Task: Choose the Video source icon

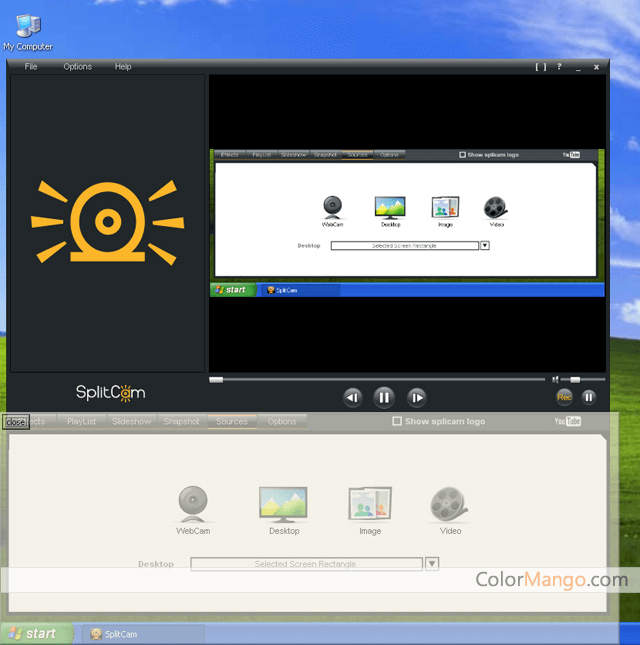Action: [450, 504]
